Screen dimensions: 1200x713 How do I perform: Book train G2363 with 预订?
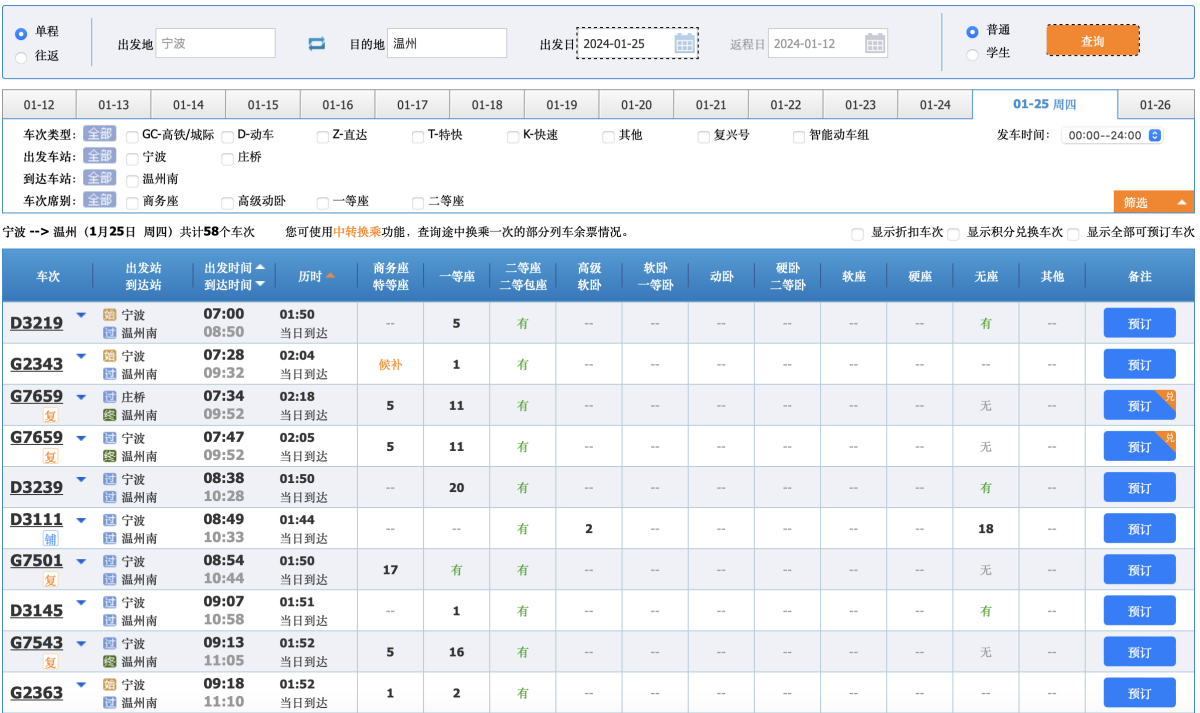[1140, 693]
